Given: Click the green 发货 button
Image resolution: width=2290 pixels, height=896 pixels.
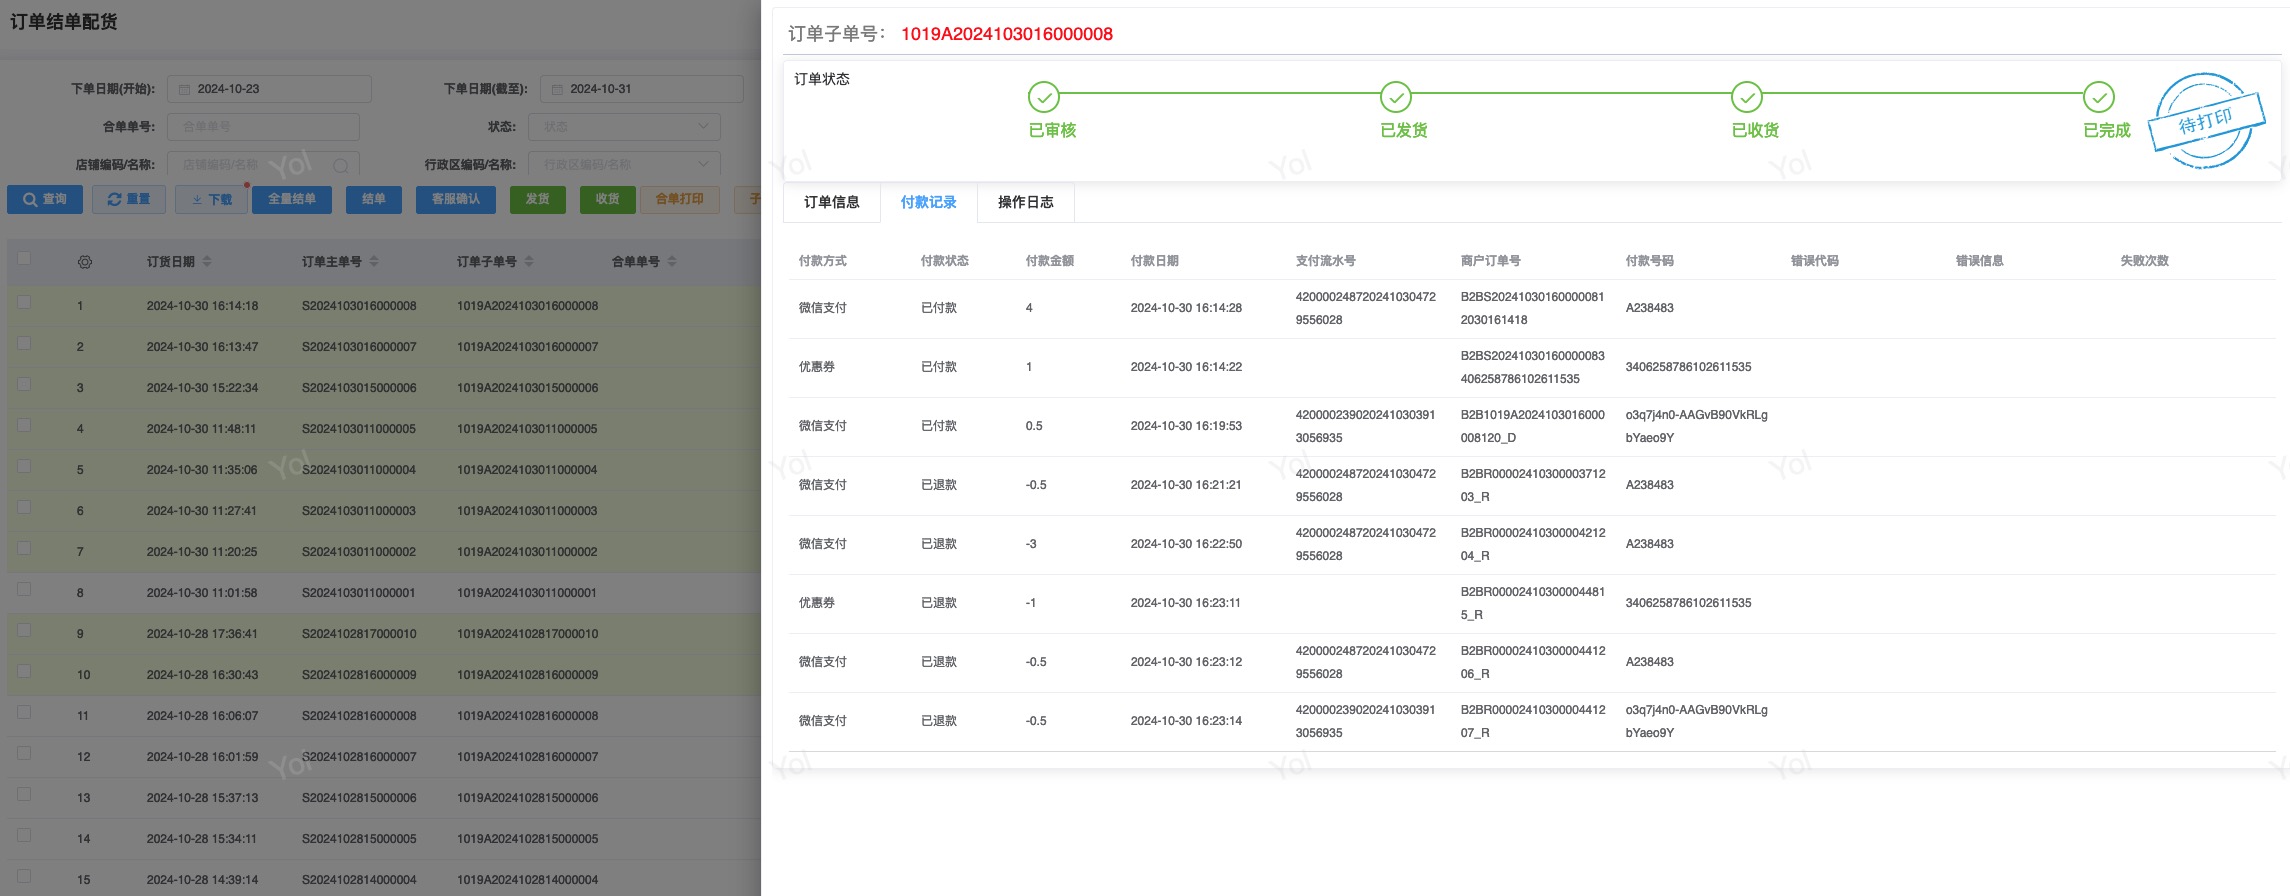Looking at the screenshot, I should click(537, 199).
